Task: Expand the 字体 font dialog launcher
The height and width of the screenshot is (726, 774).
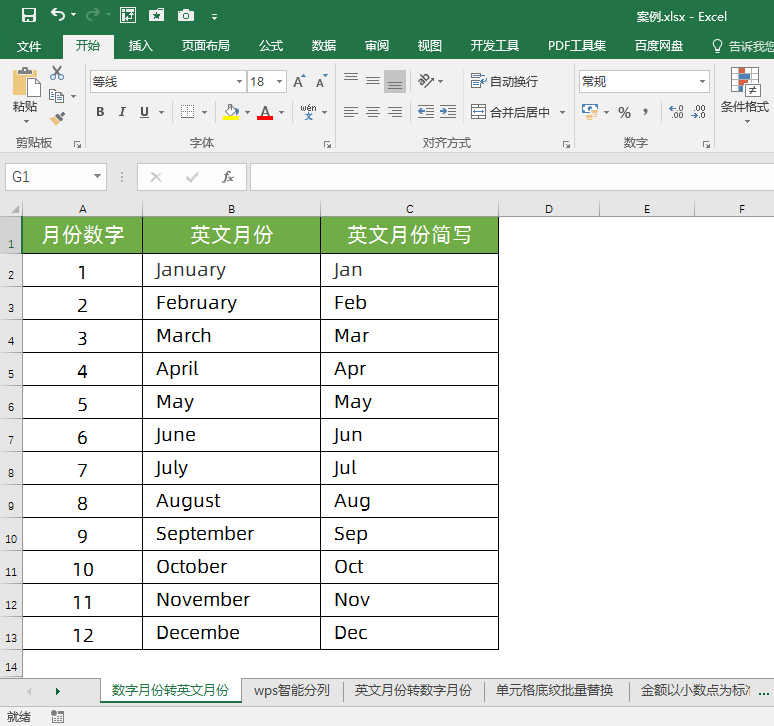Action: click(x=327, y=144)
